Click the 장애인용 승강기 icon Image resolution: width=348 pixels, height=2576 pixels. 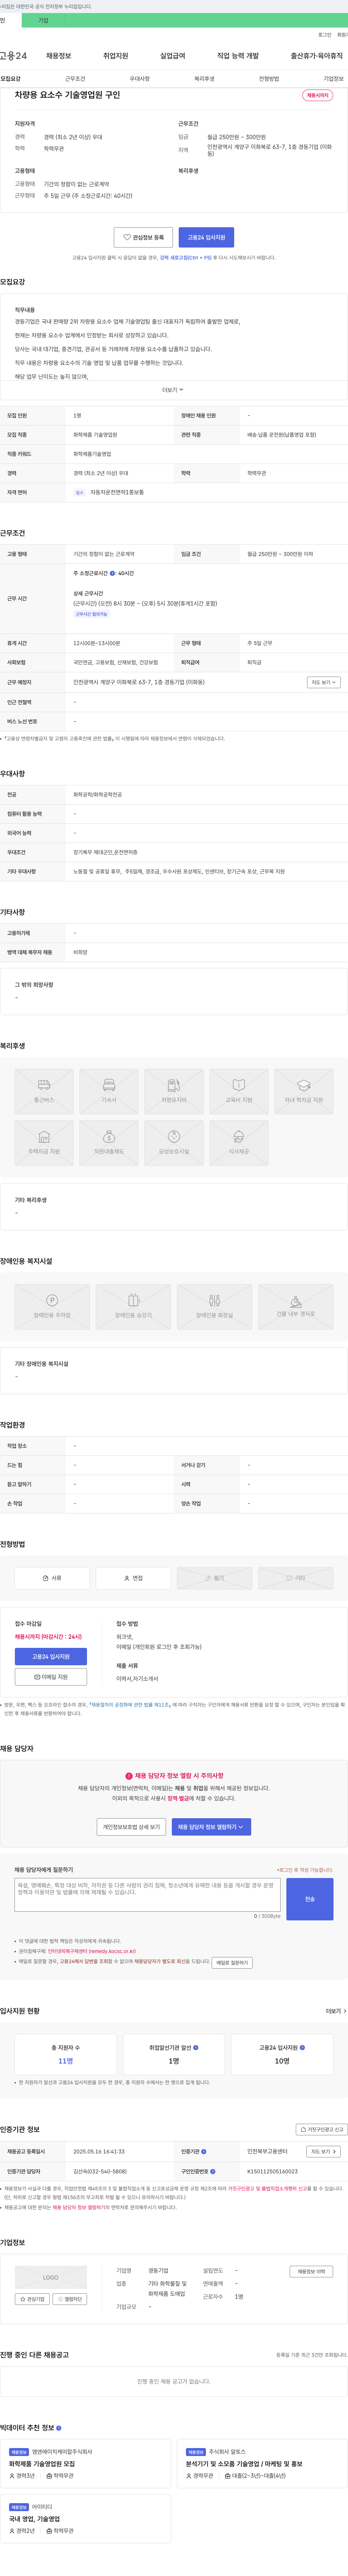(133, 1306)
